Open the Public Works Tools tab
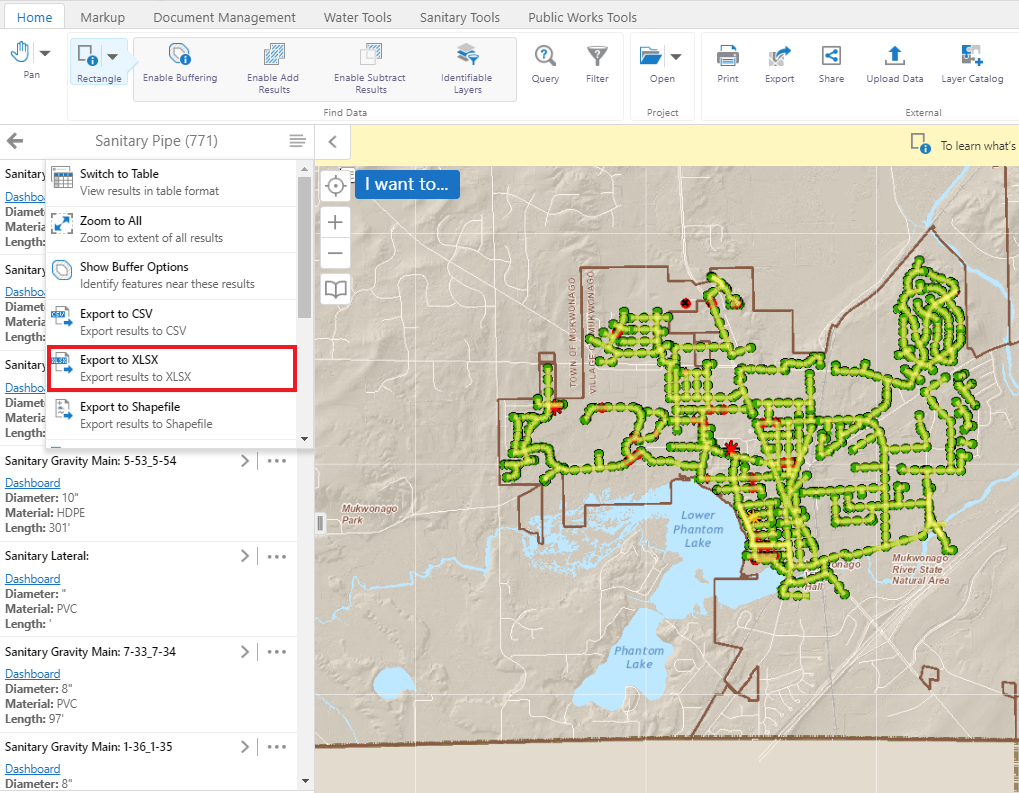This screenshot has height=793, width=1019. pos(582,17)
